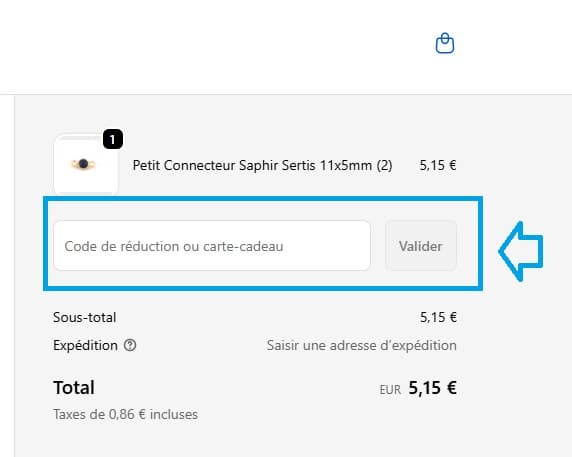Click the Sous-total amount 5,15 €
The width and height of the screenshot is (572, 457).
438,317
